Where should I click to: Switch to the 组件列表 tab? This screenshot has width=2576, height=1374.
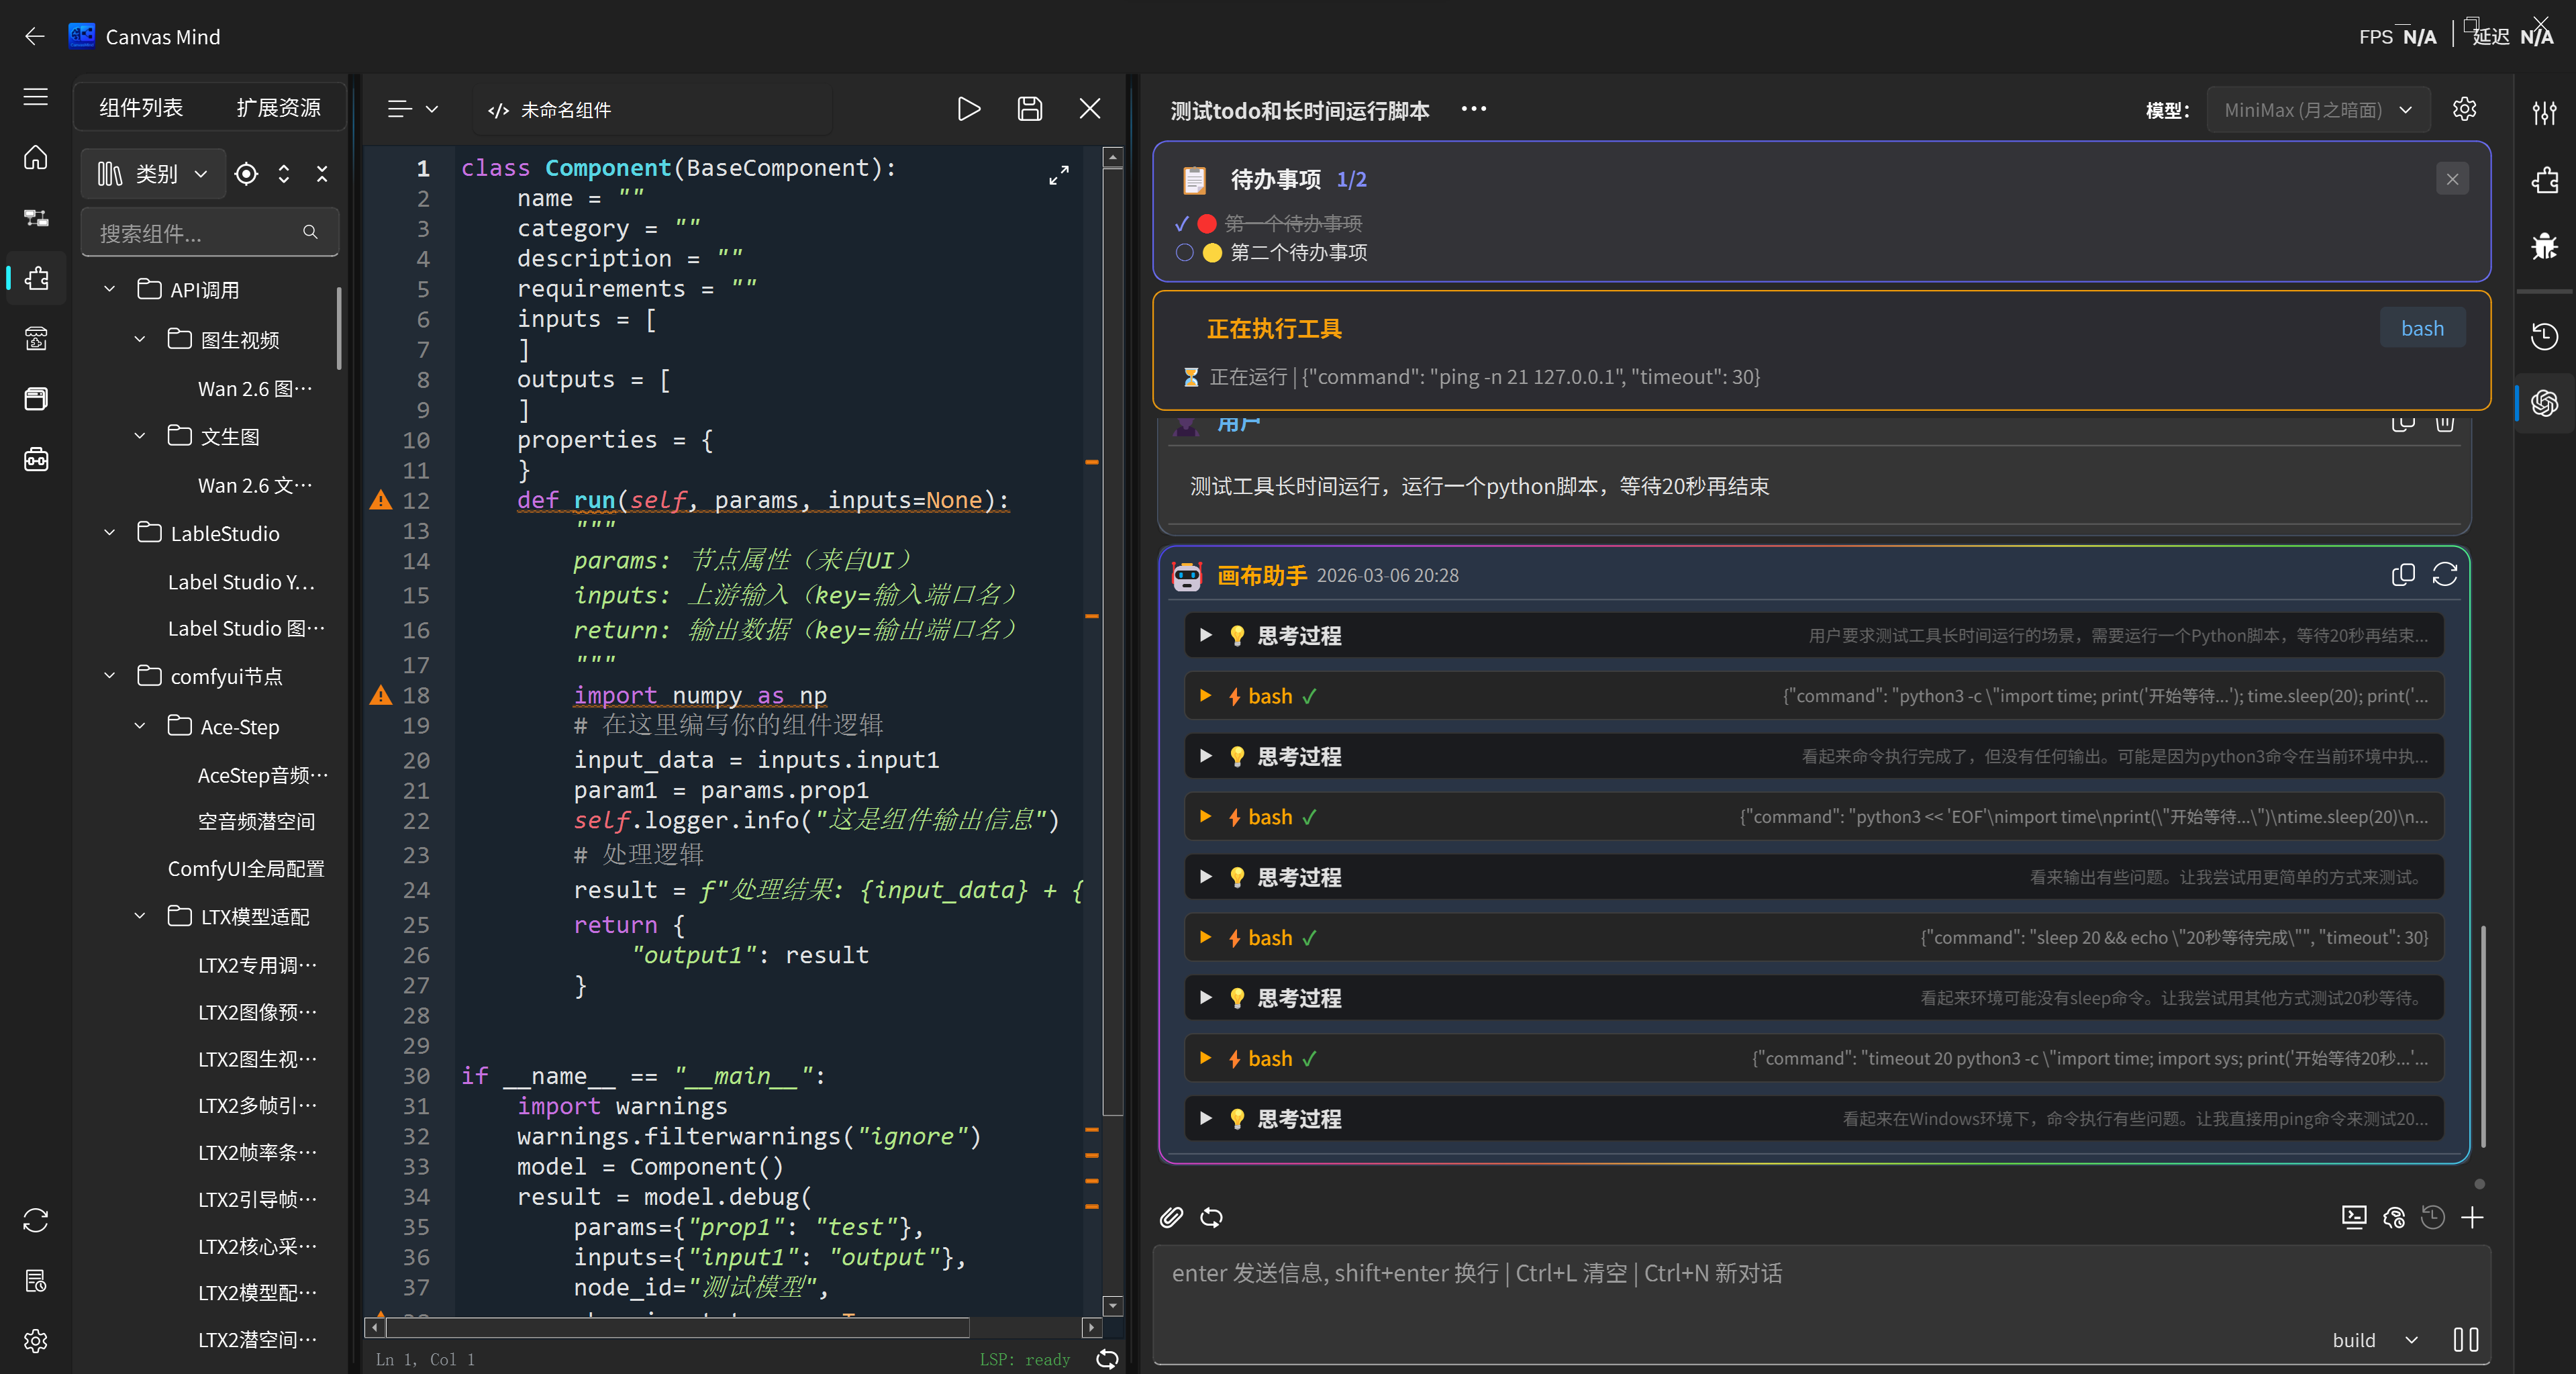[141, 107]
